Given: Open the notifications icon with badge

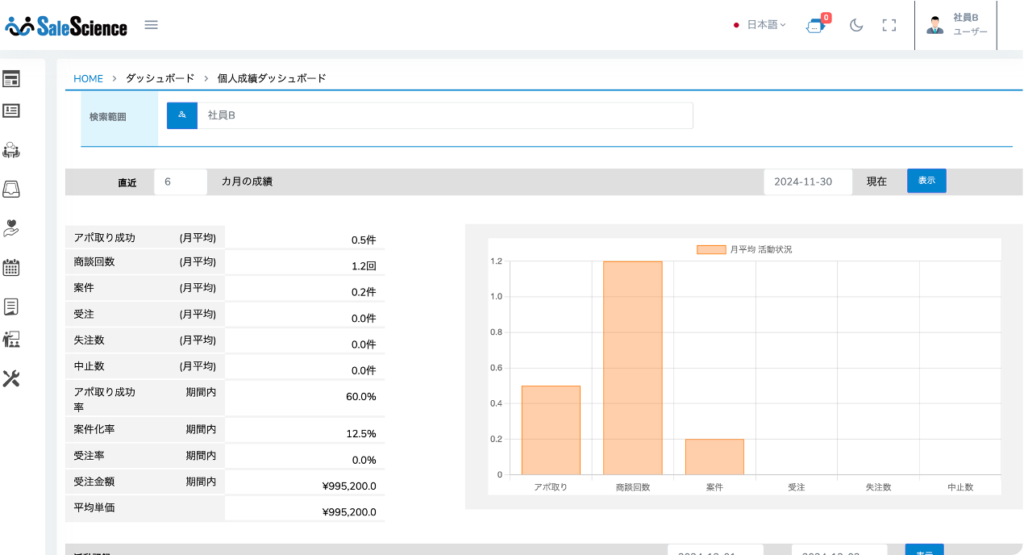Looking at the screenshot, I should pyautogui.click(x=815, y=26).
